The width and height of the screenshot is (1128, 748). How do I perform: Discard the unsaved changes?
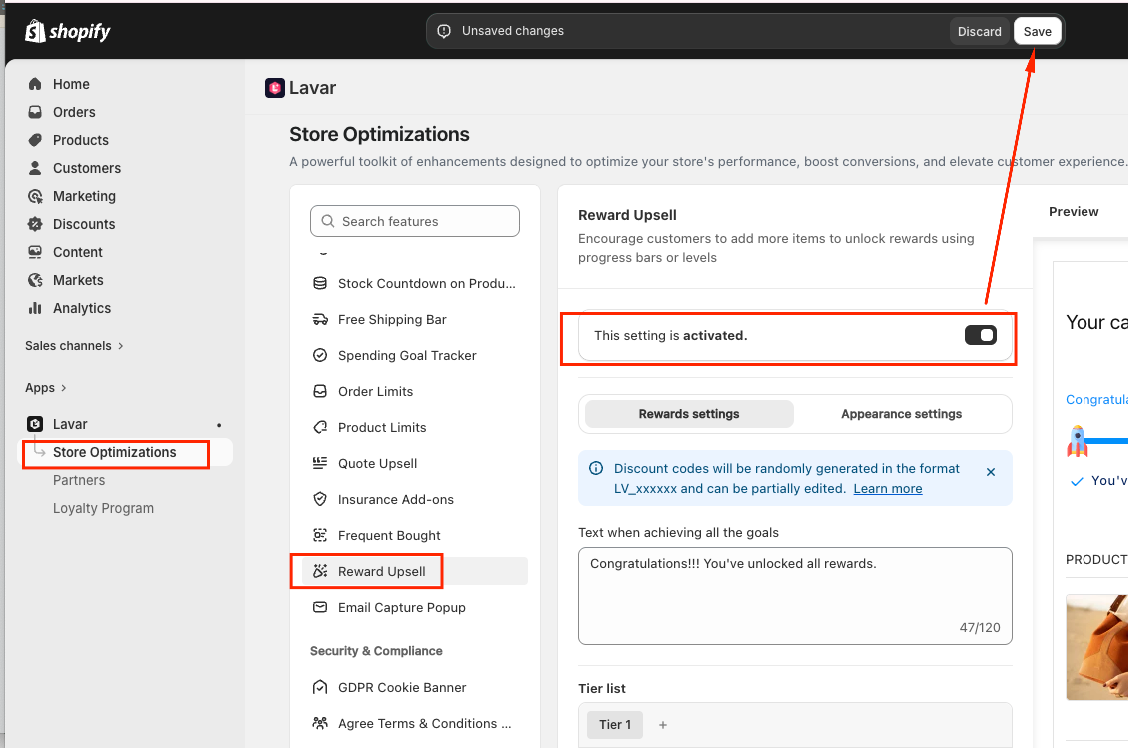pos(979,32)
